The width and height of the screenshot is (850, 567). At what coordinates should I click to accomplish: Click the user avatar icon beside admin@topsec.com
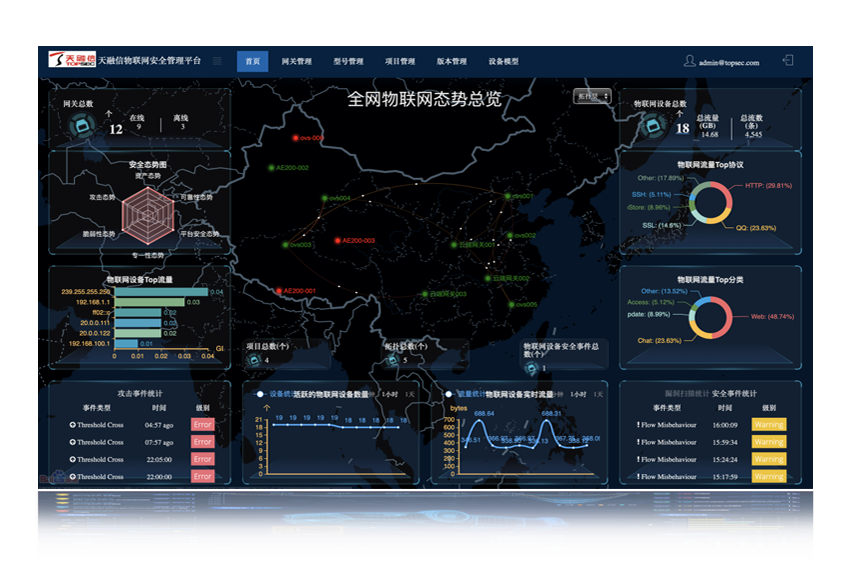(690, 61)
